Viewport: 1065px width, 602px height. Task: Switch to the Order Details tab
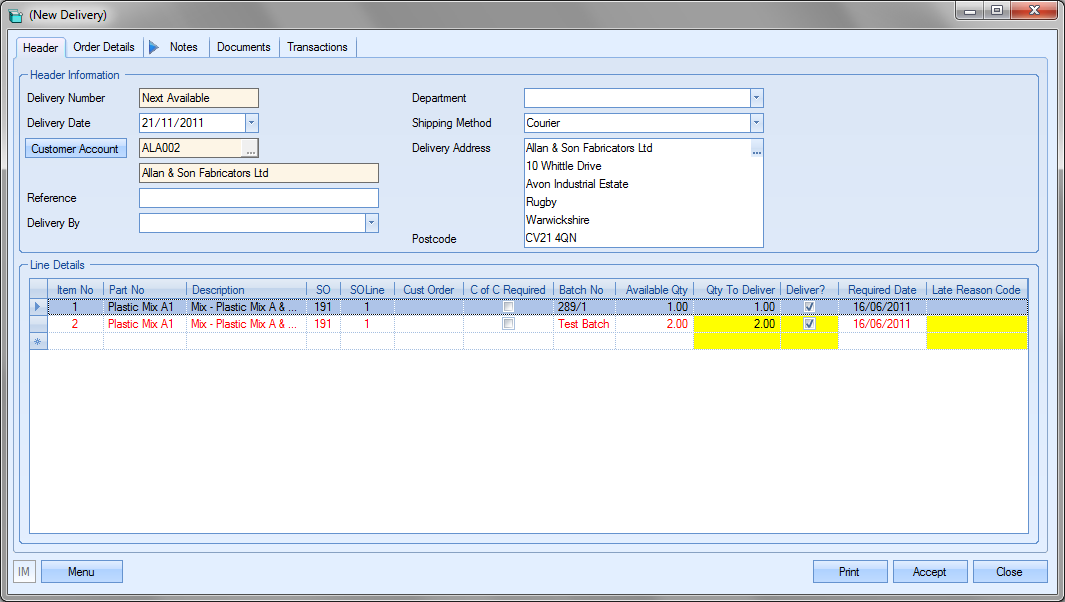click(104, 47)
